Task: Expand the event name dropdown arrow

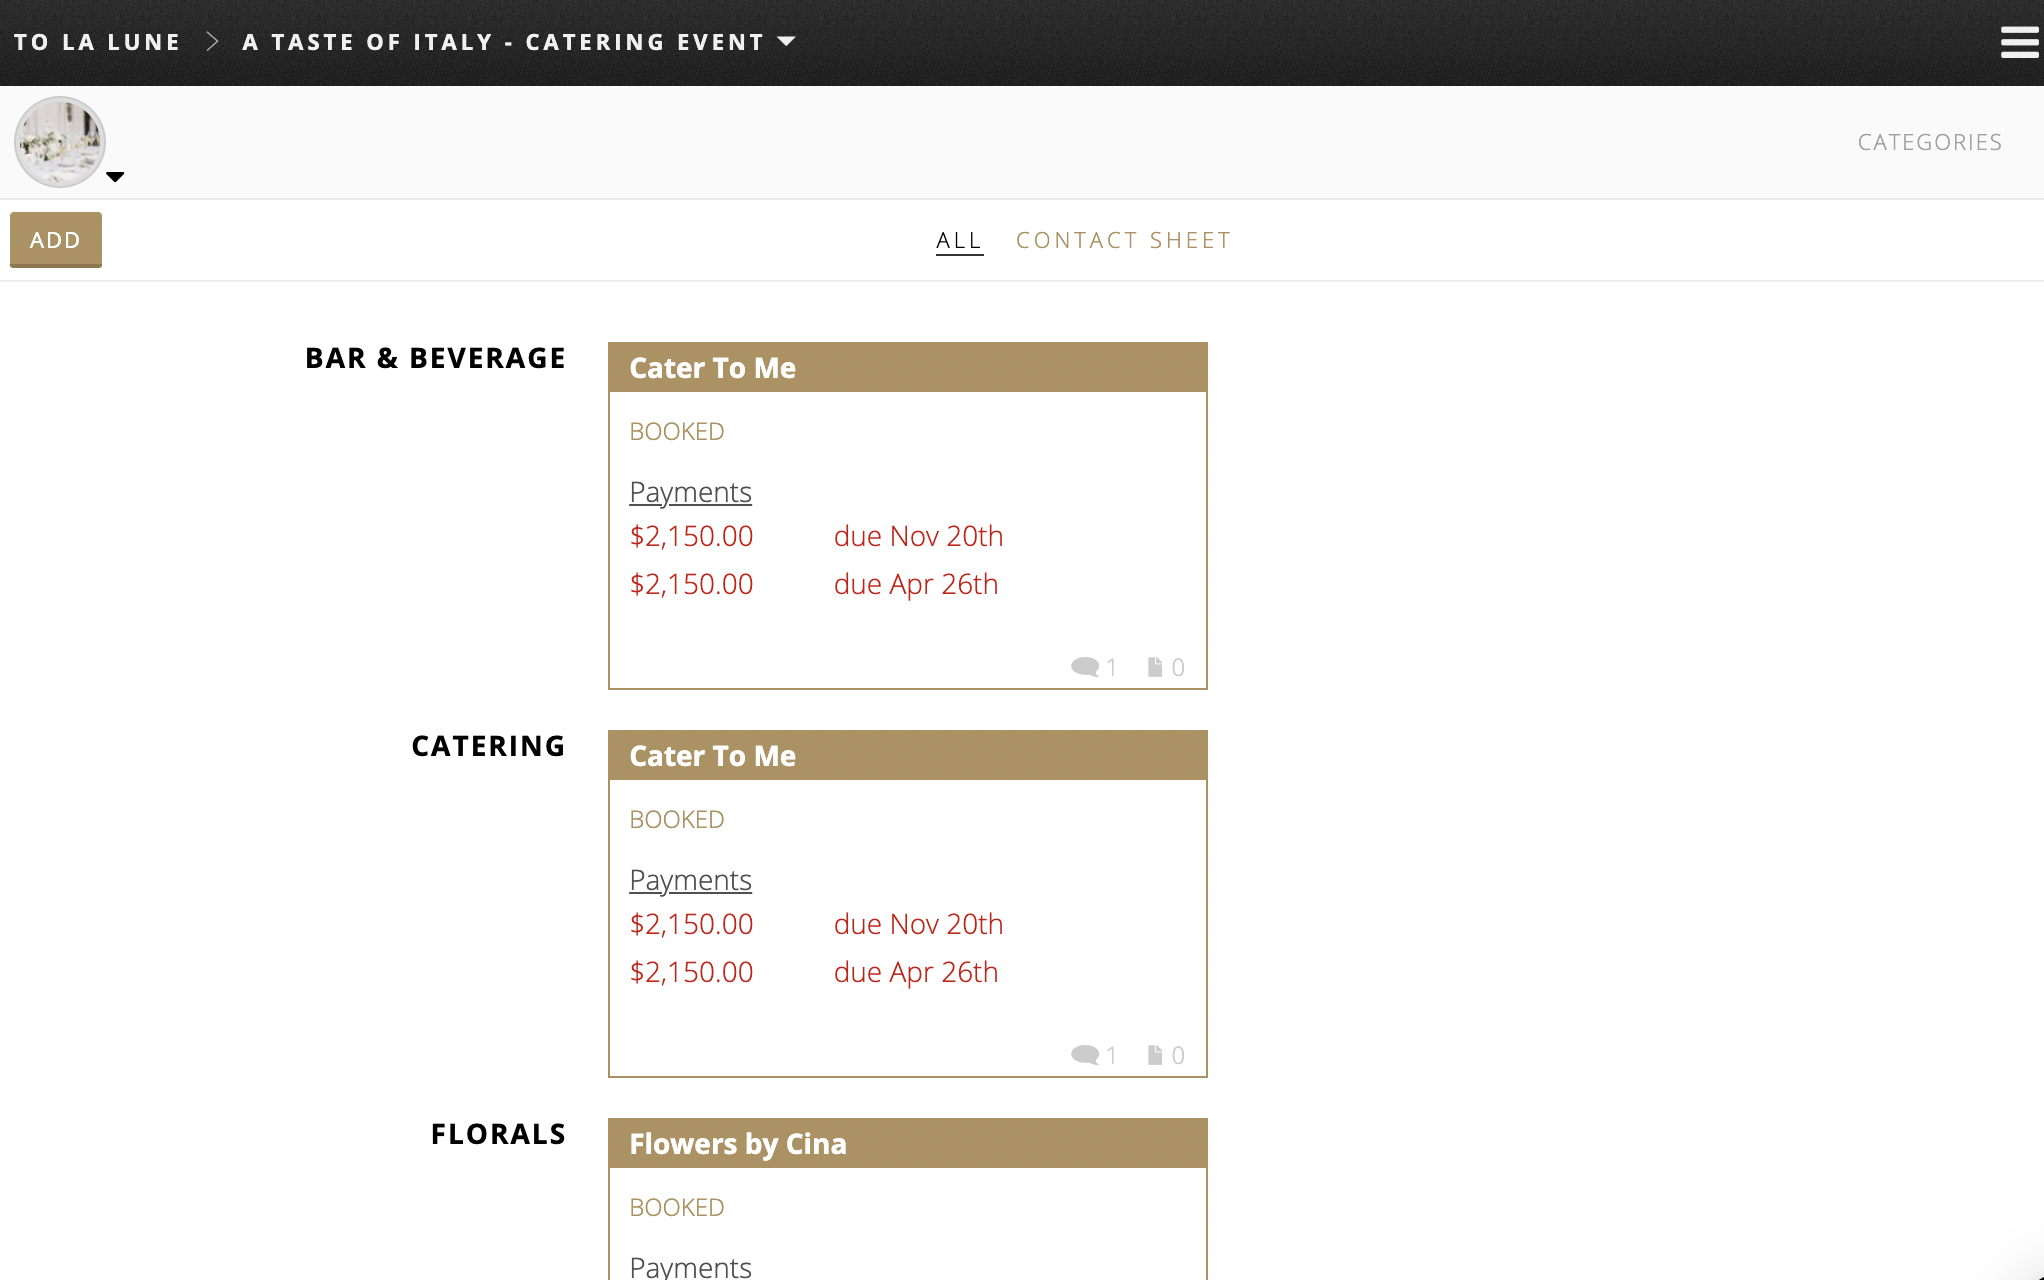Action: pyautogui.click(x=787, y=42)
